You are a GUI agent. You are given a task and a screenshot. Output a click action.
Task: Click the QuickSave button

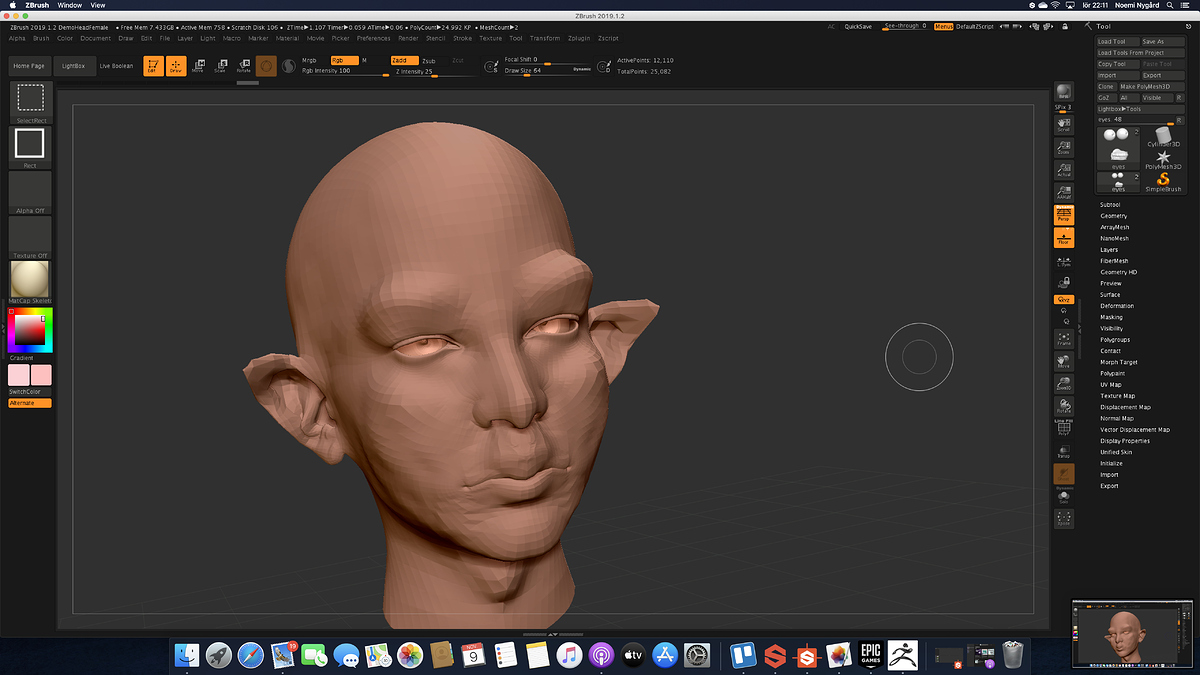[x=857, y=26]
